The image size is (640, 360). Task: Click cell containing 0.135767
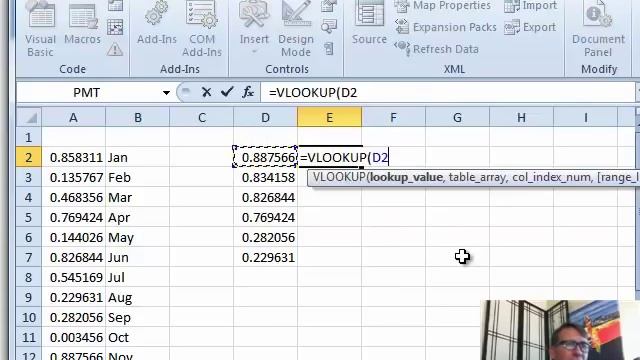point(73,178)
